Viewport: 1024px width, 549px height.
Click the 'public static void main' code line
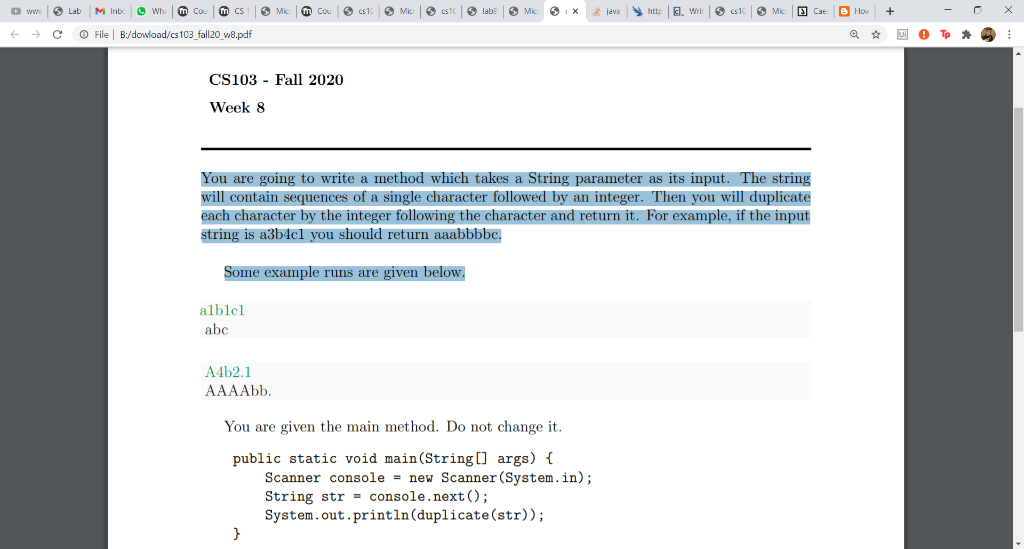(x=393, y=458)
